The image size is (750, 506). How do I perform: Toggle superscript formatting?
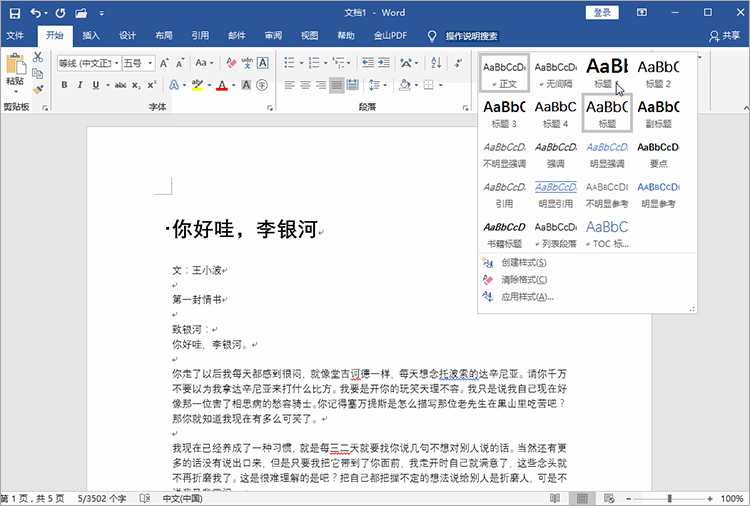[x=152, y=85]
